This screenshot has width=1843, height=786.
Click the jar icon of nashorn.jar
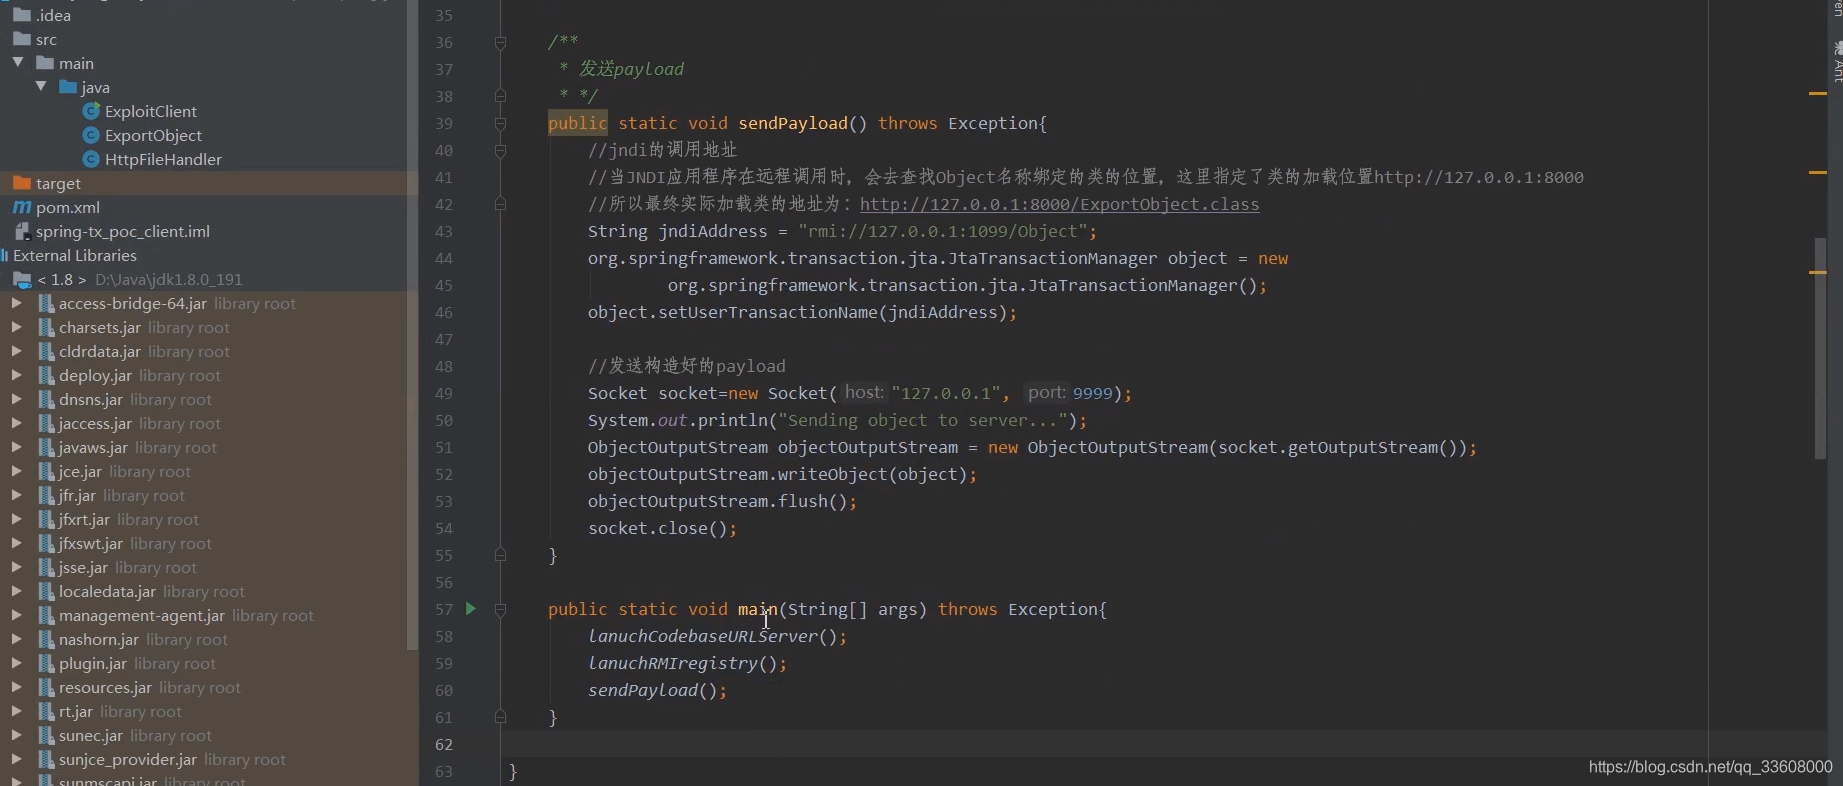point(46,639)
